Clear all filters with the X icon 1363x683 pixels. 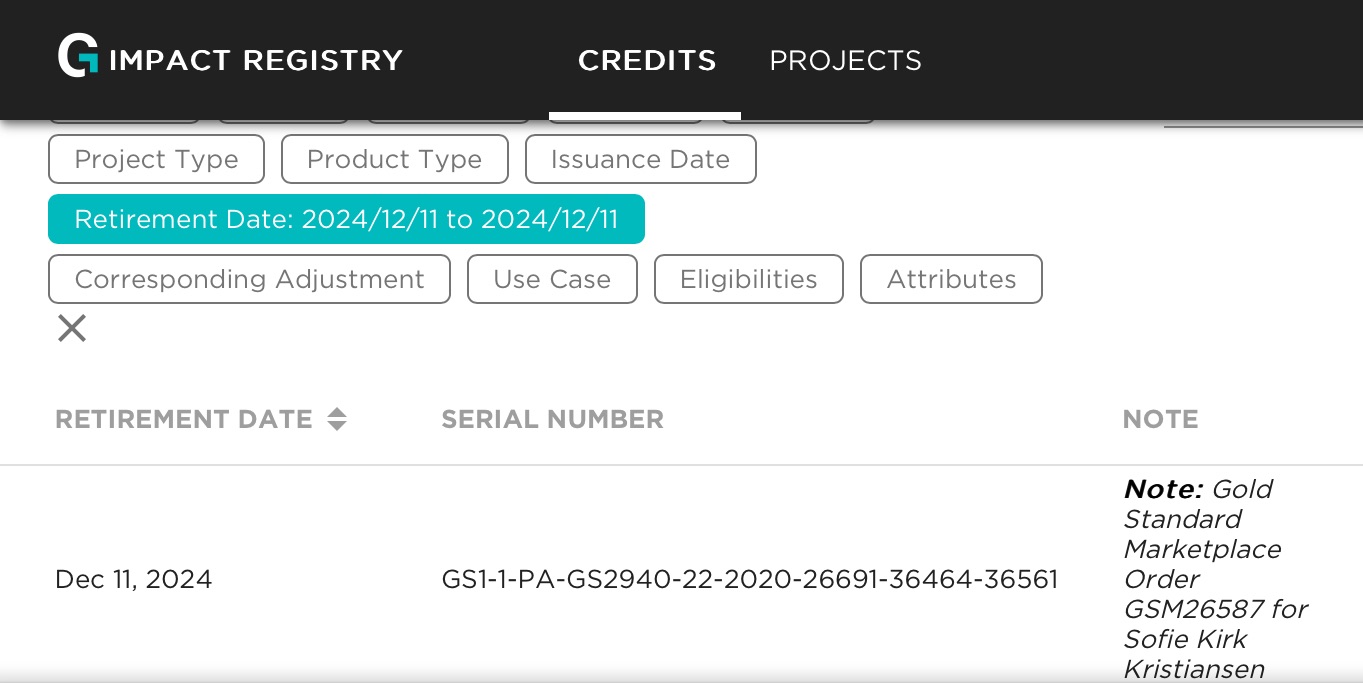coord(72,328)
